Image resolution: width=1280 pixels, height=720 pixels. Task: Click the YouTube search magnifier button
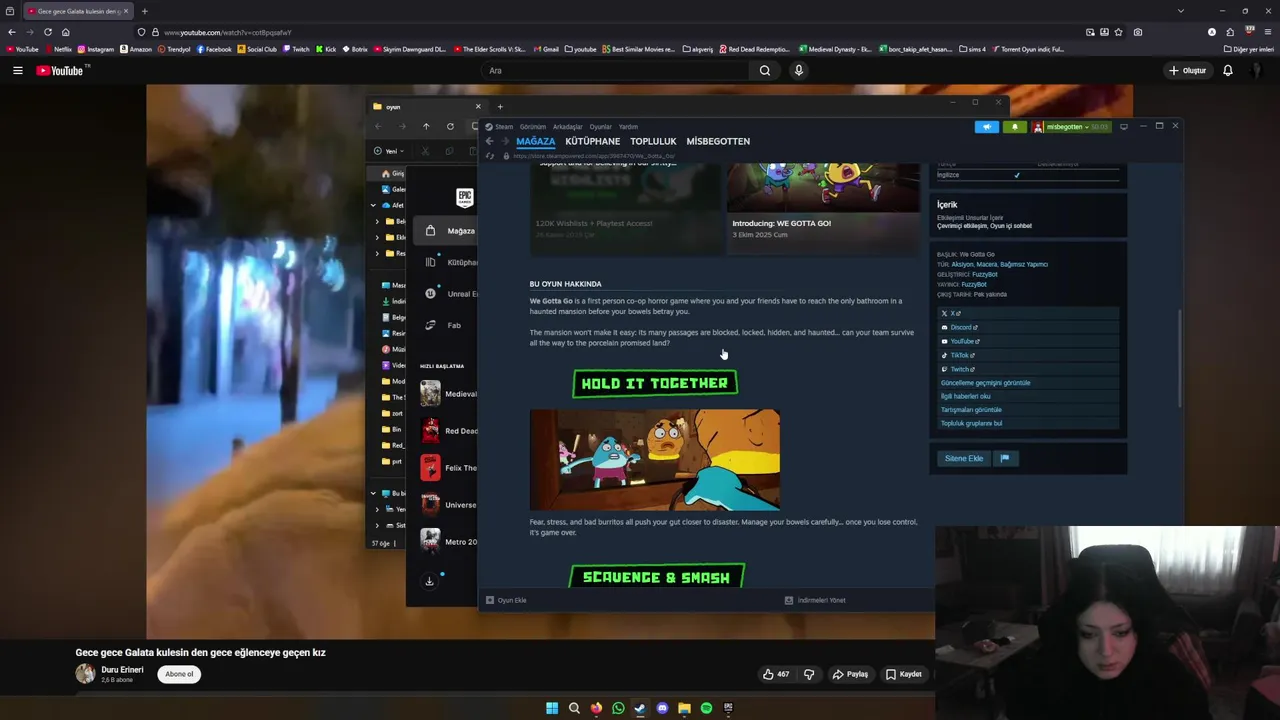[x=765, y=70]
